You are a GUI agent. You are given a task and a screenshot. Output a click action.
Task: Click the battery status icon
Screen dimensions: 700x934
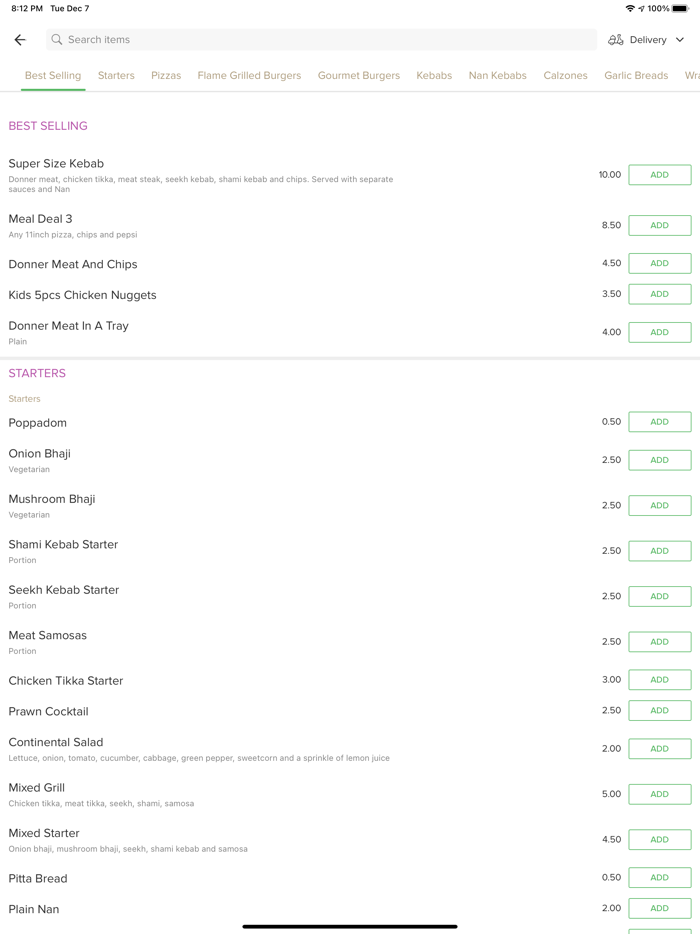click(681, 8)
